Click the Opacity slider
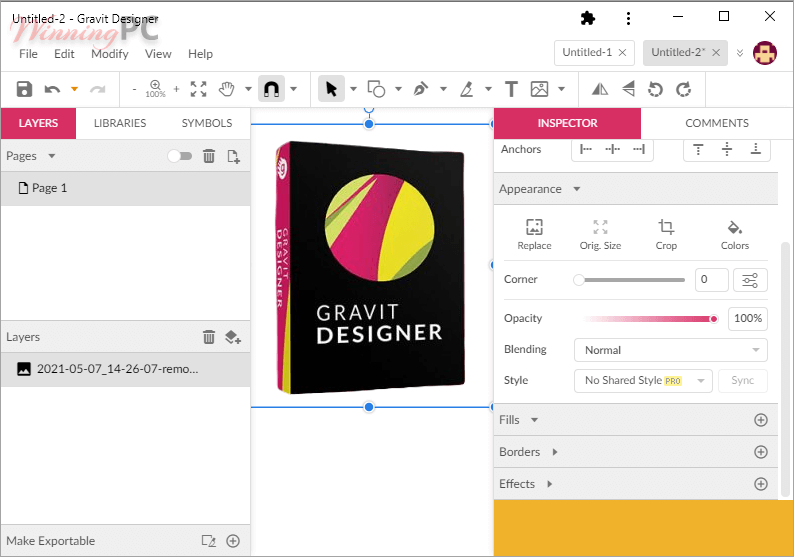794x557 pixels. (651, 319)
